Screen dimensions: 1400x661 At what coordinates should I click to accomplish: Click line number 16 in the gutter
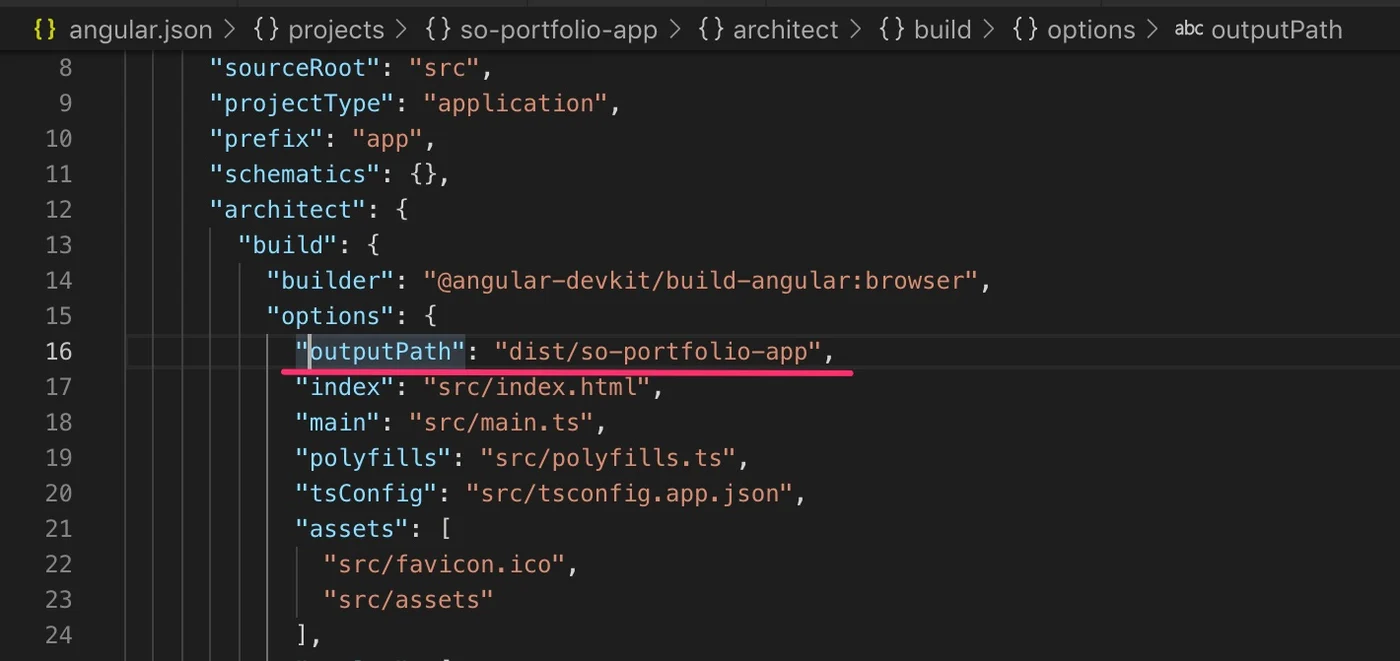59,351
